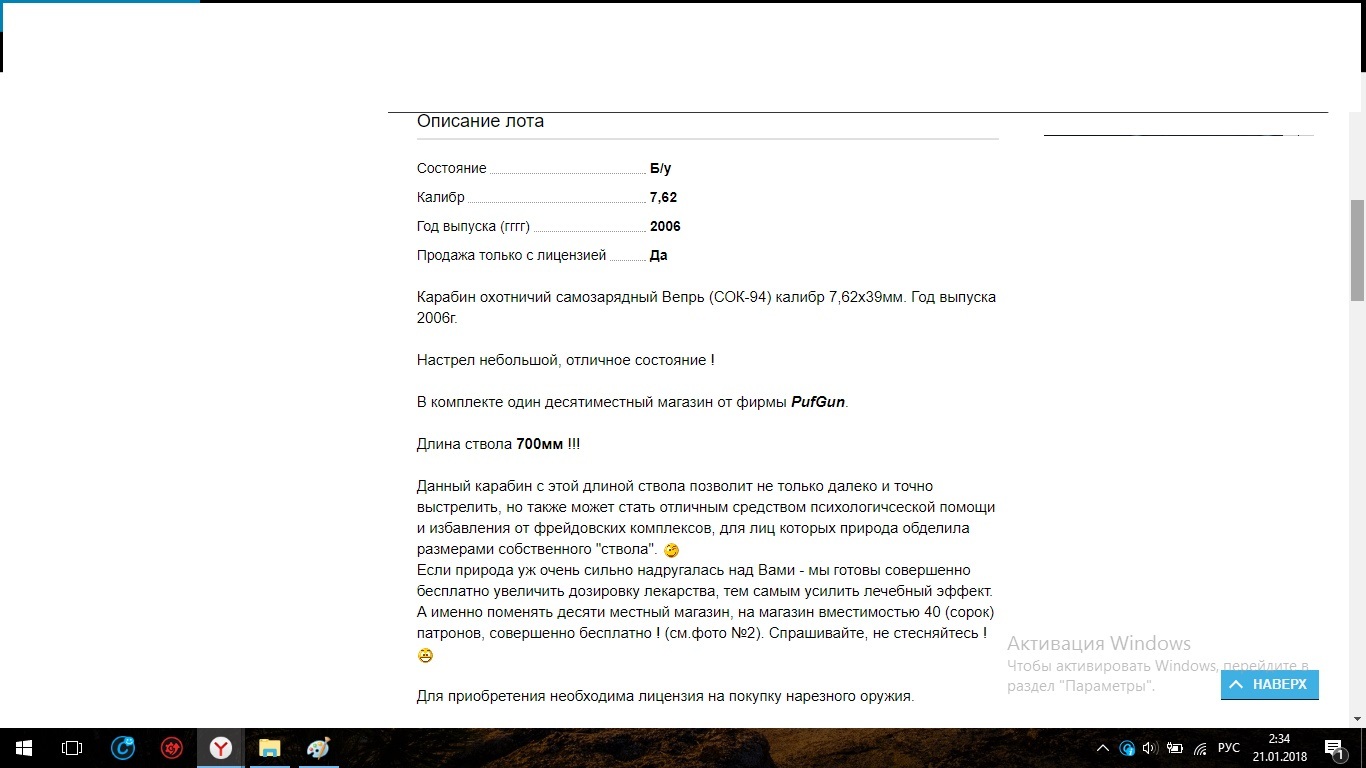The image size is (1366, 768).
Task: Click the winking emoji after "ствола"
Action: tap(672, 550)
